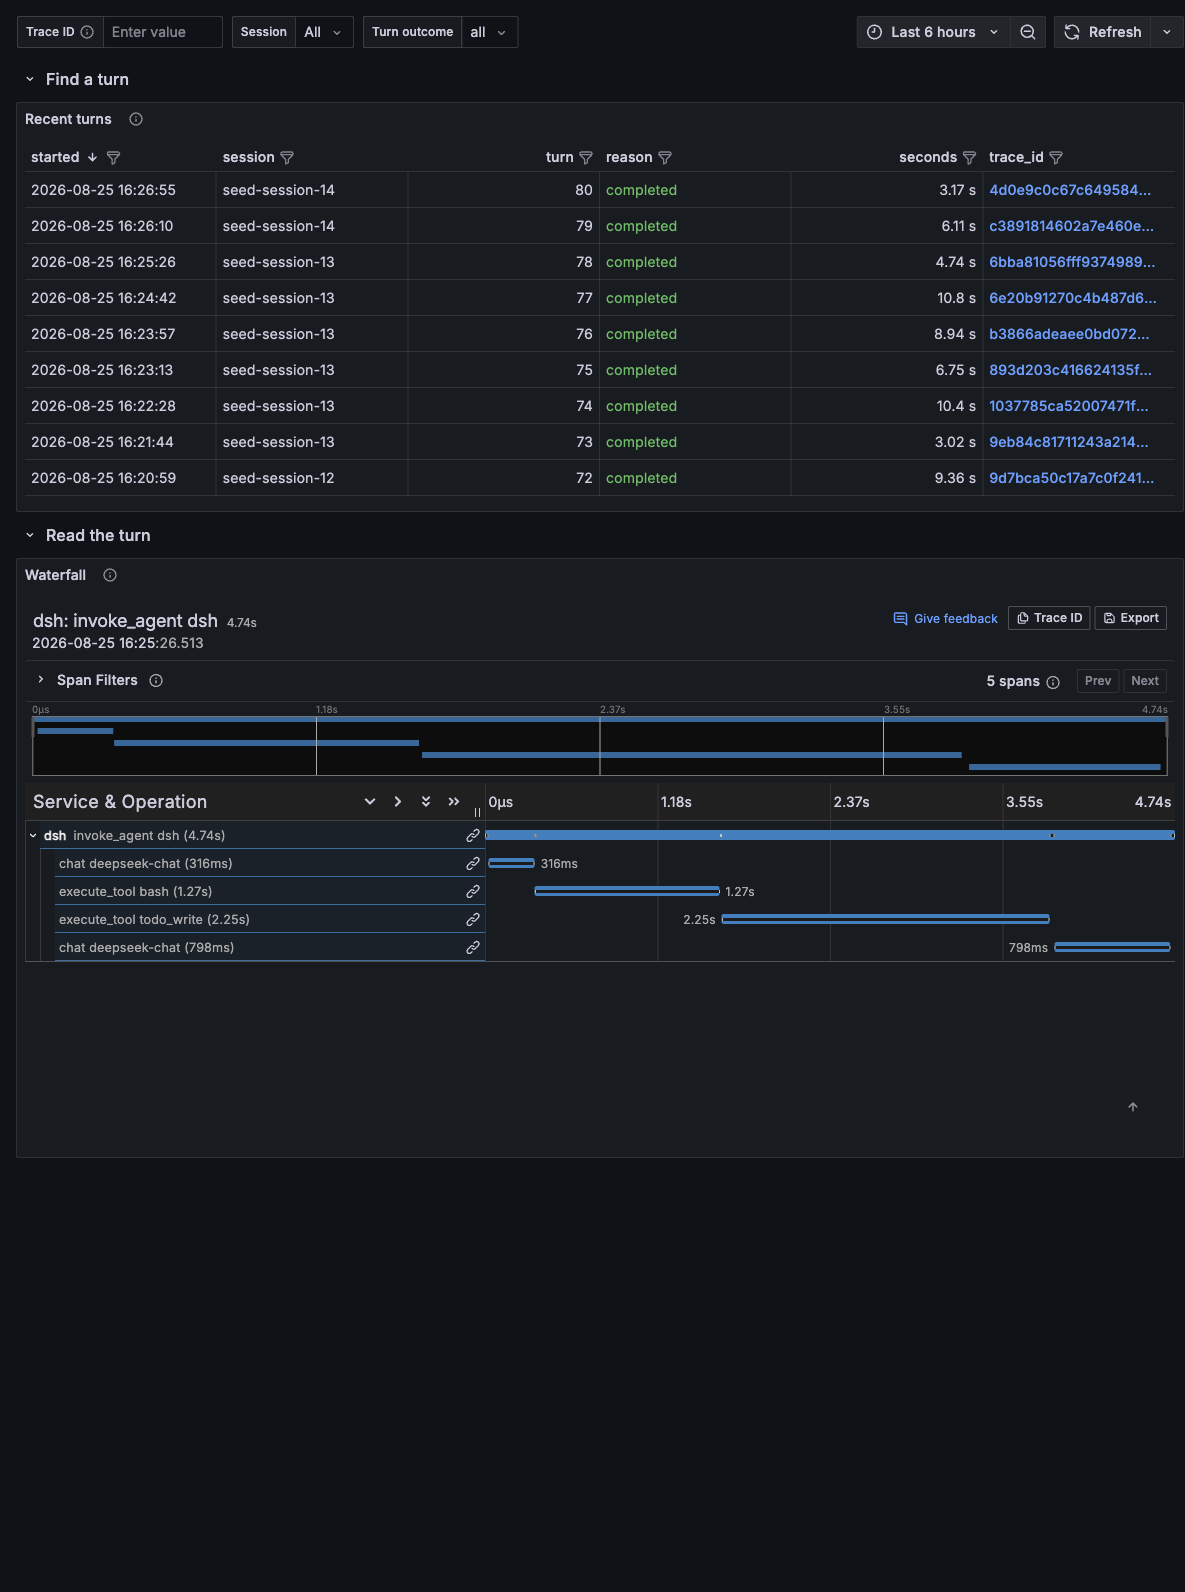Click the minimap overview at 2.37s marker
Screen dimensions: 1185x1592
coord(600,746)
